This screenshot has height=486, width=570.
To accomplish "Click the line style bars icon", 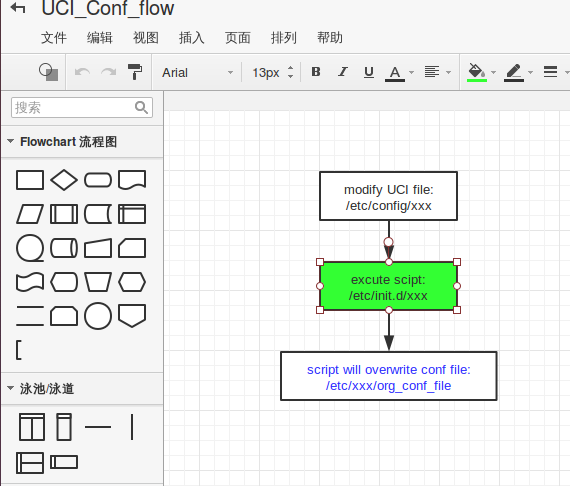I will pyautogui.click(x=550, y=72).
